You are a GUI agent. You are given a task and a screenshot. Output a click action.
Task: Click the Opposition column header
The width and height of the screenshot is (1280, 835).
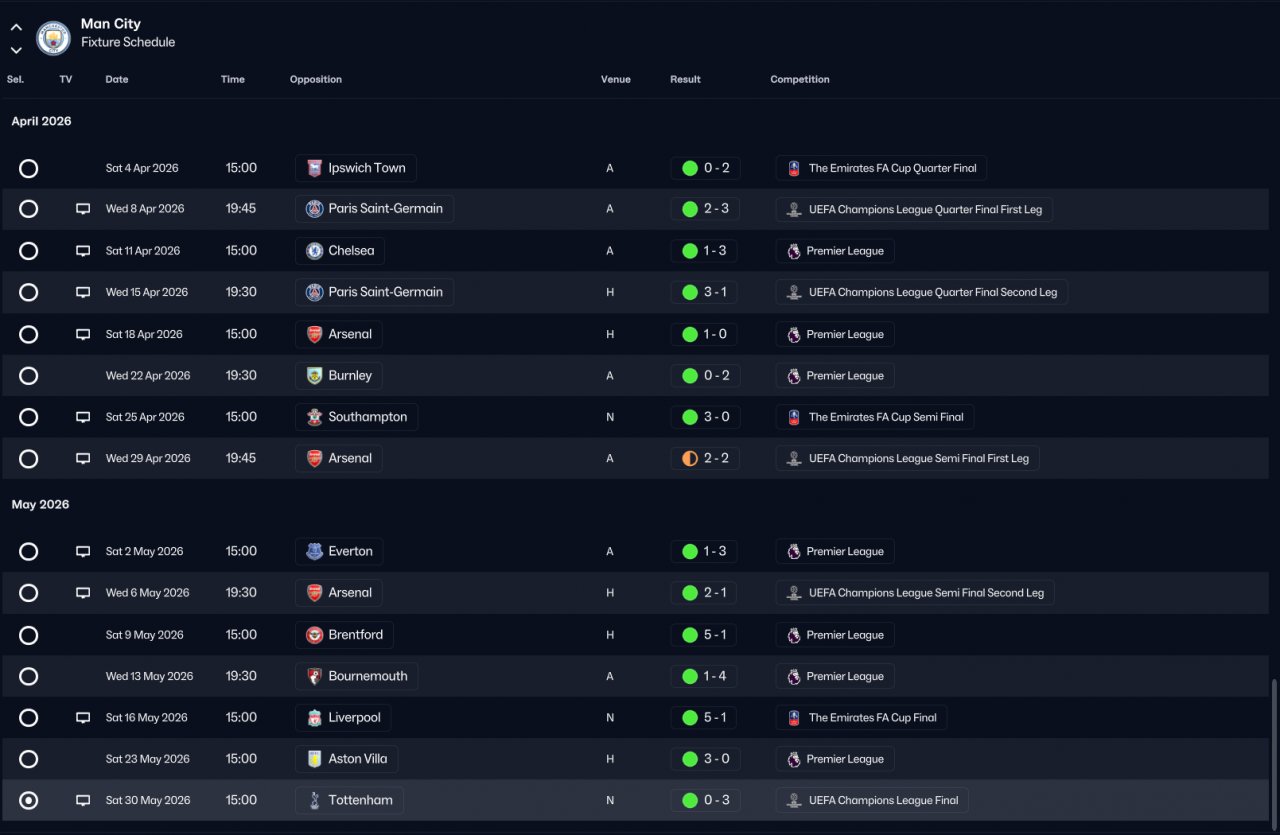316,79
